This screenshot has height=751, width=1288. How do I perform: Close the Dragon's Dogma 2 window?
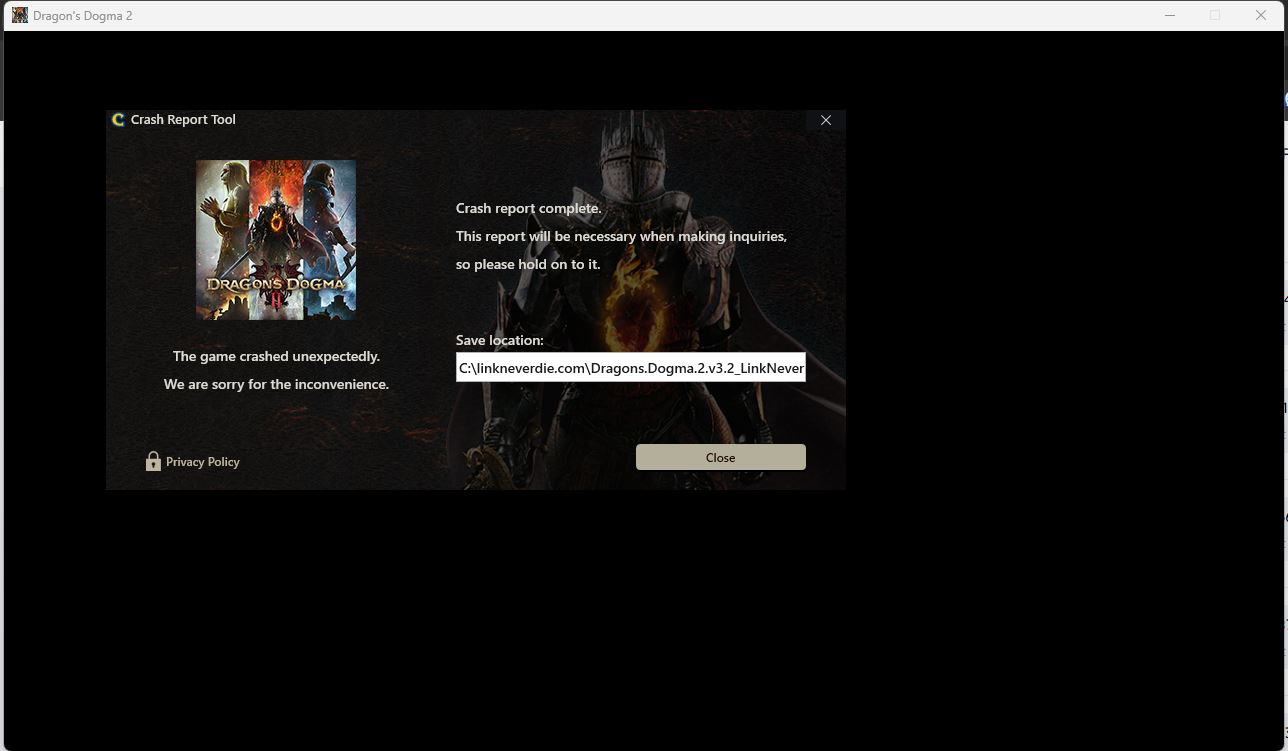pyautogui.click(x=1261, y=15)
